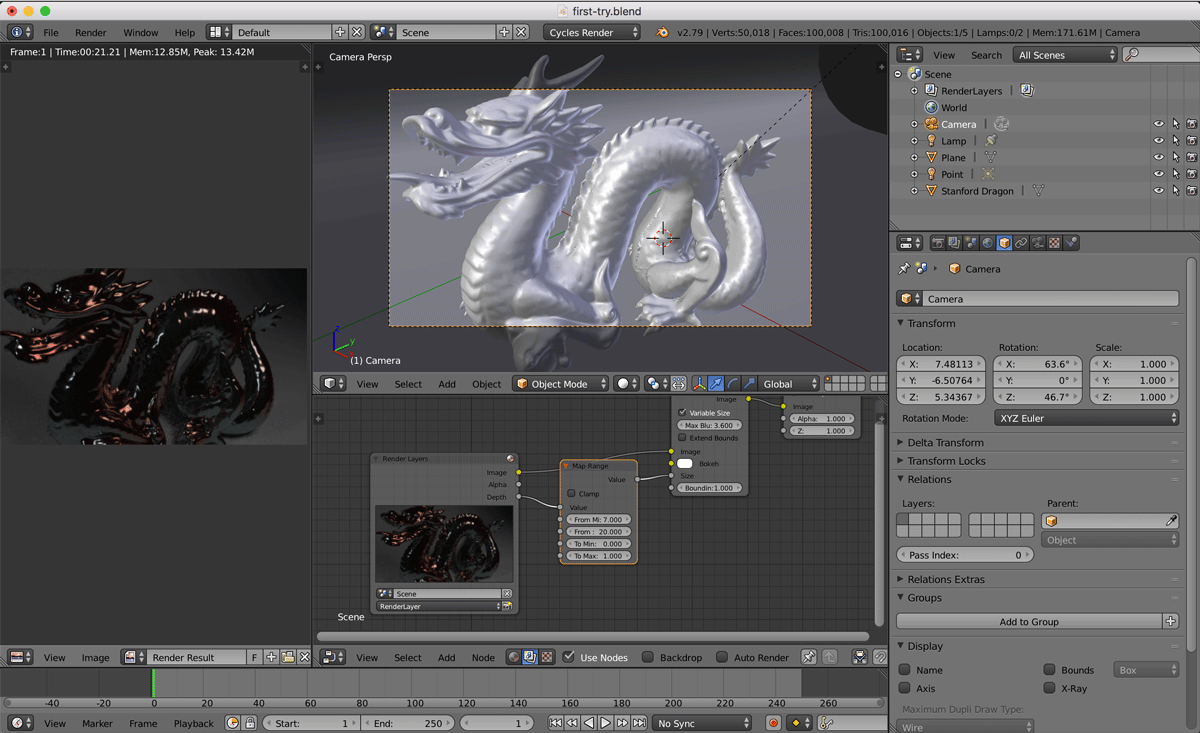Expand the Delta Transform panel
This screenshot has height=733, width=1200.
[x=945, y=442]
